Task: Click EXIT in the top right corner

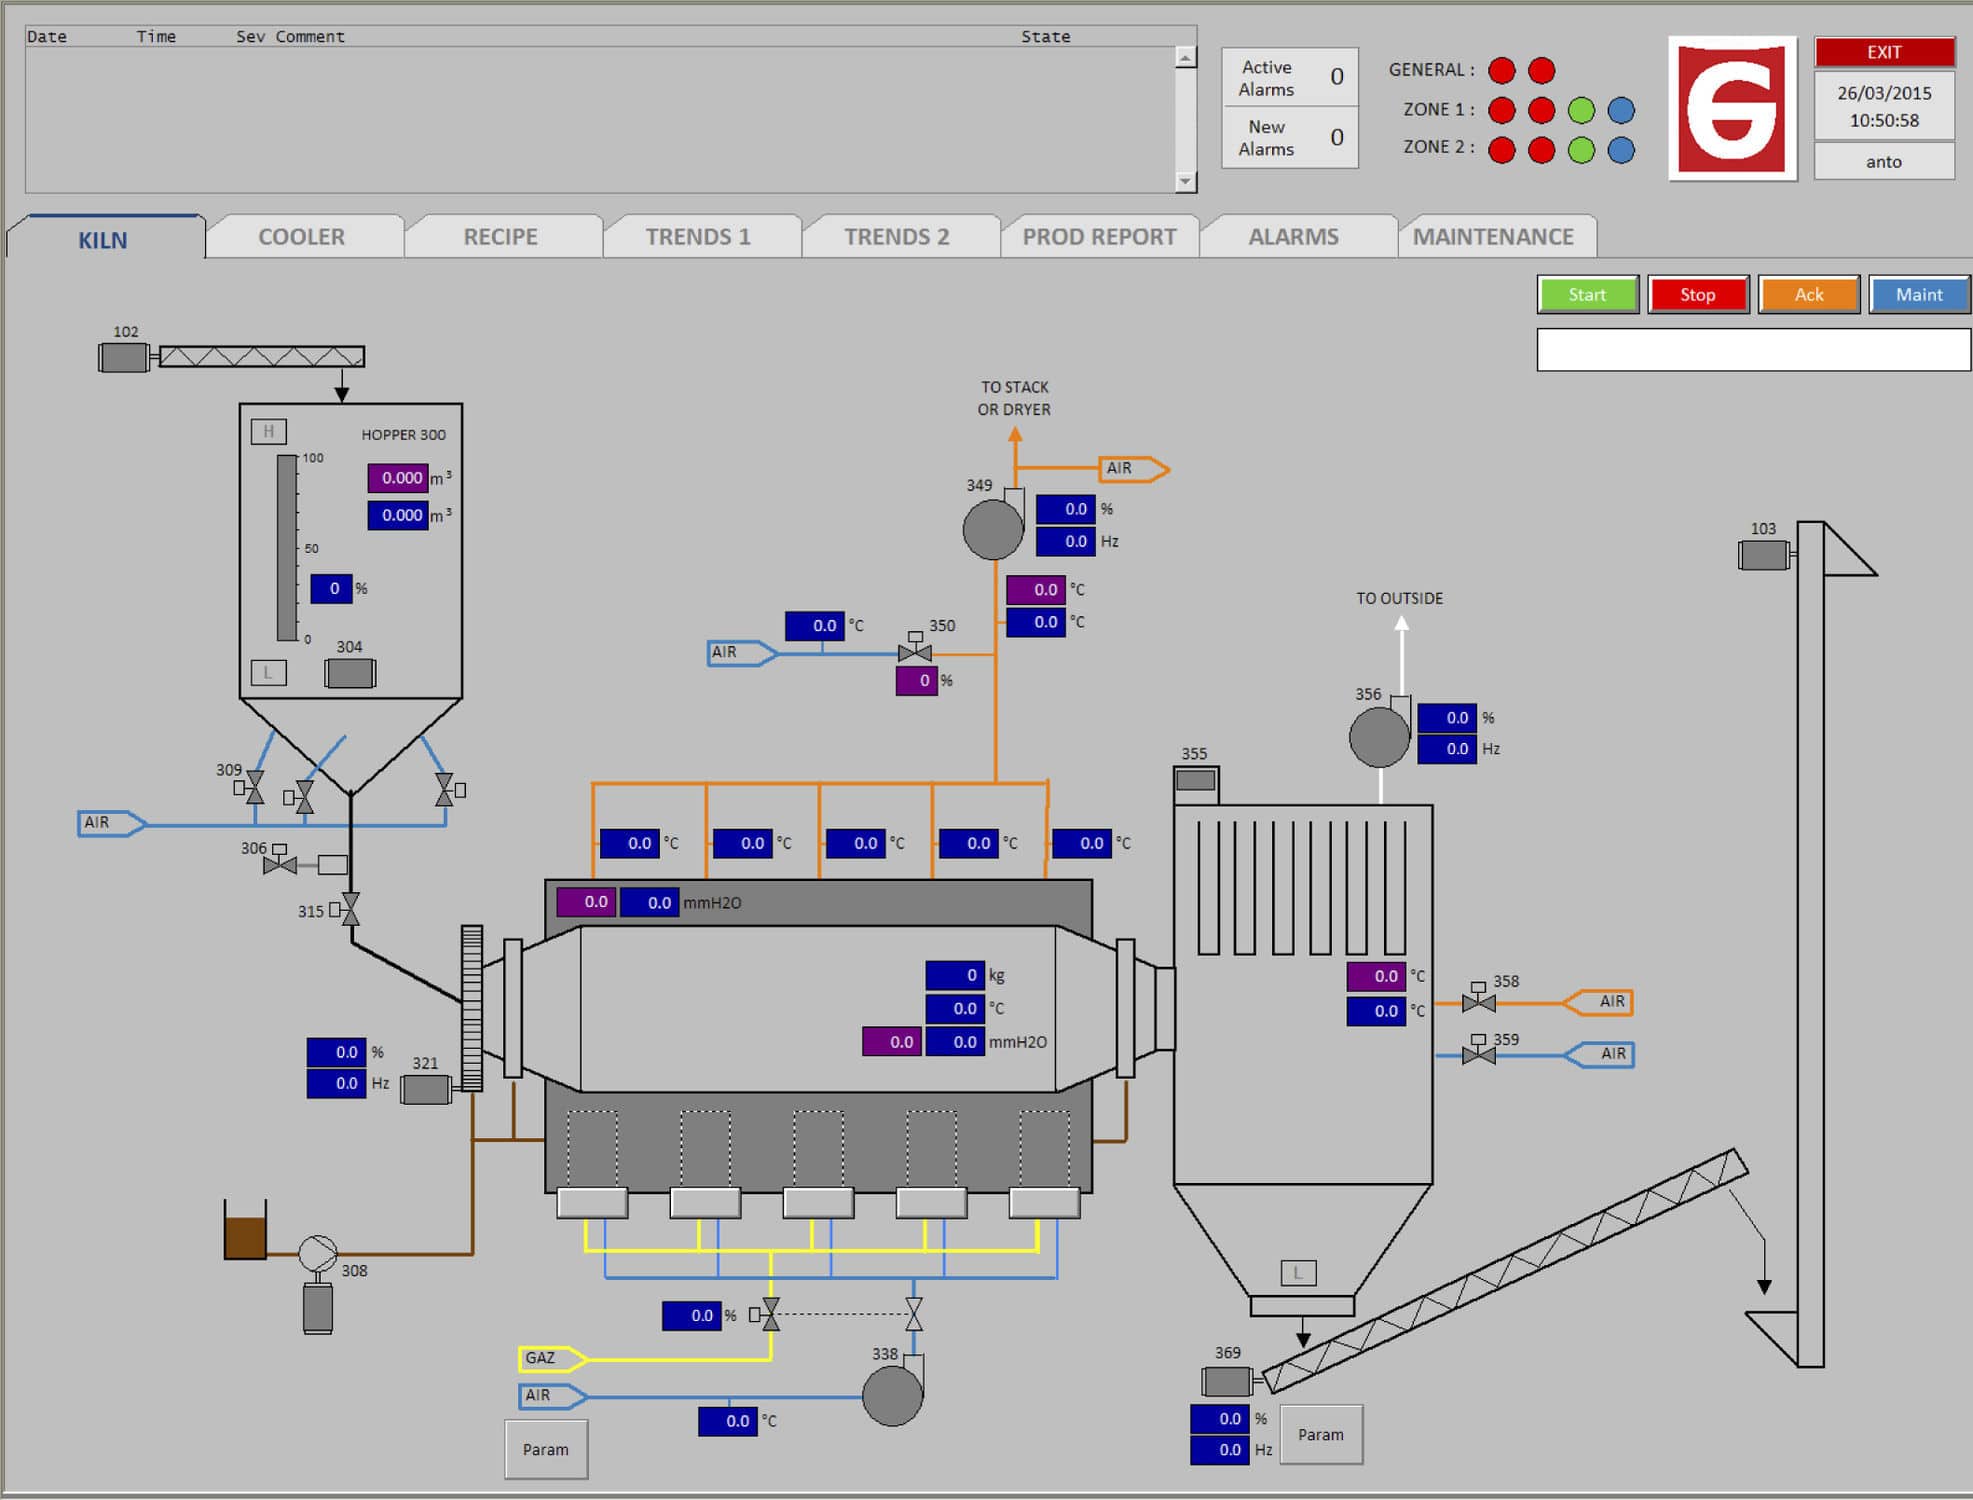Action: 1884,53
